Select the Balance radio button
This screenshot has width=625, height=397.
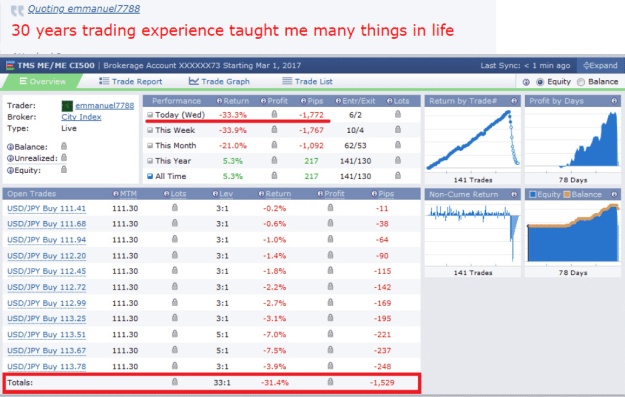(x=581, y=82)
